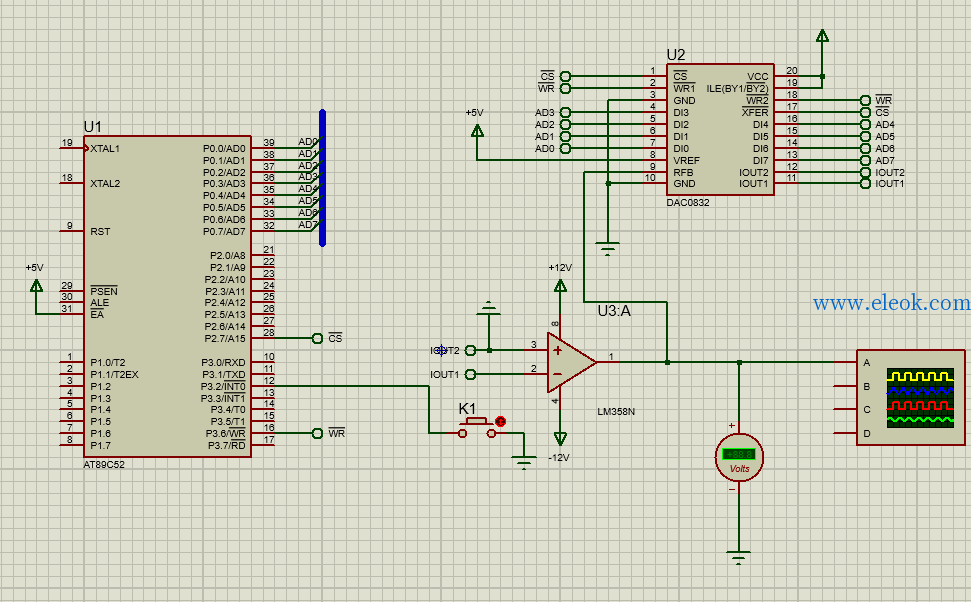Click the AD3 terminal left of DAC0832
This screenshot has height=602, width=971.
pos(565,112)
